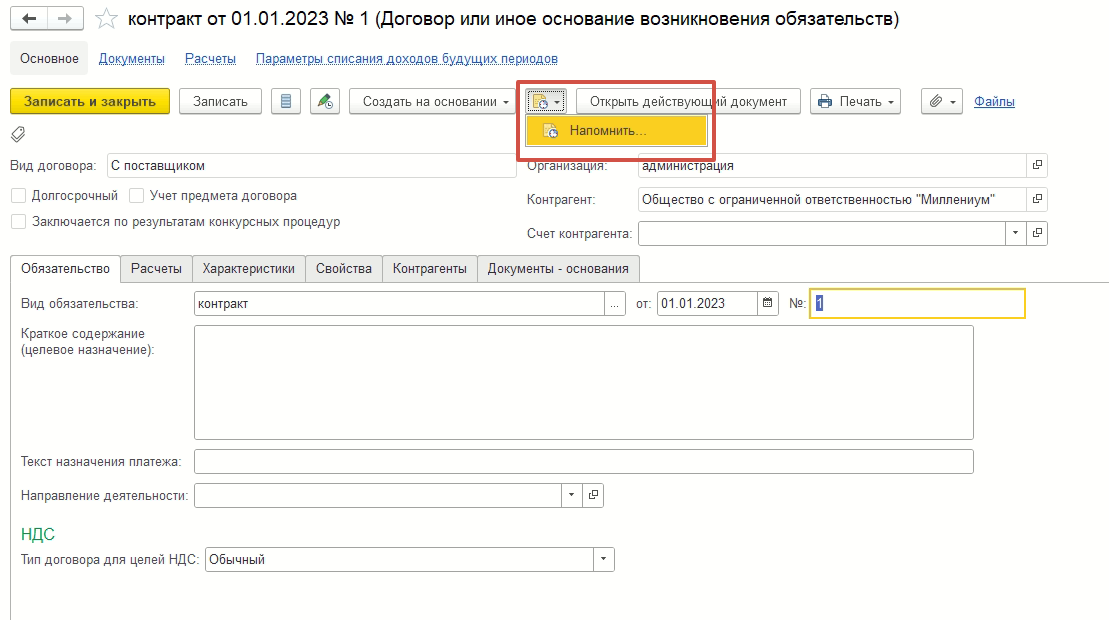Click the contract number № field
Image resolution: width=1109 pixels, height=620 pixels.
coord(917,303)
